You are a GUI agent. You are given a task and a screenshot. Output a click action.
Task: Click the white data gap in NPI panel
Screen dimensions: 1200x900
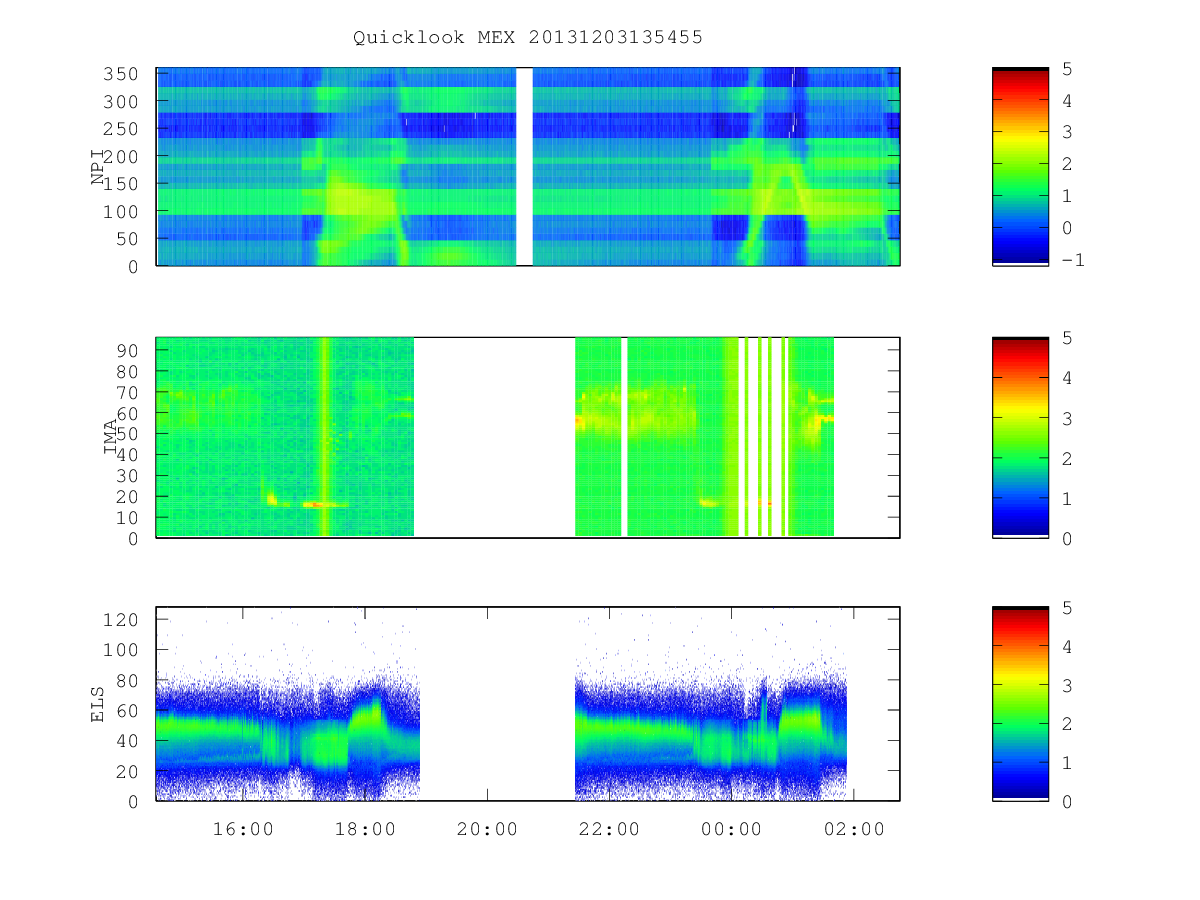(x=524, y=167)
